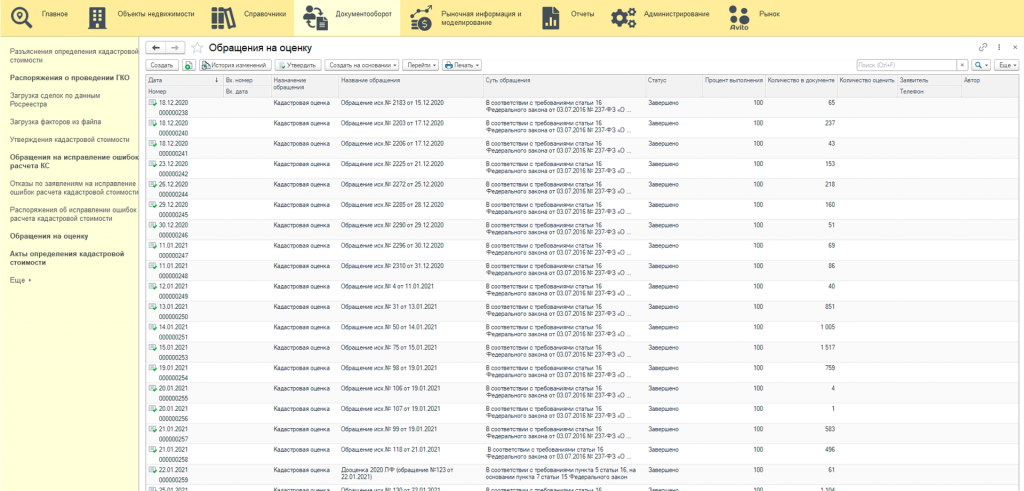Open История изменений
This screenshot has height=491, width=1024.
pos(236,65)
